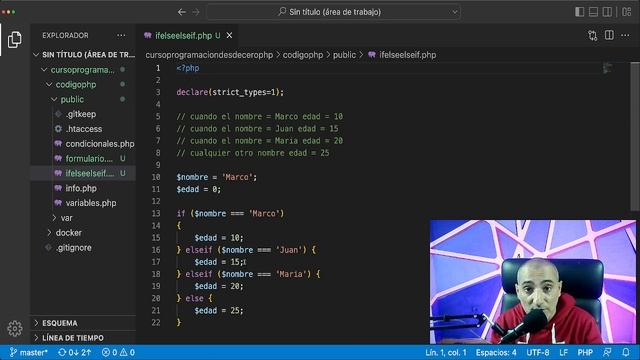Screen dimensions: 640x360
Task: Select the ifelseelseif.php editor tab
Action: [187, 36]
